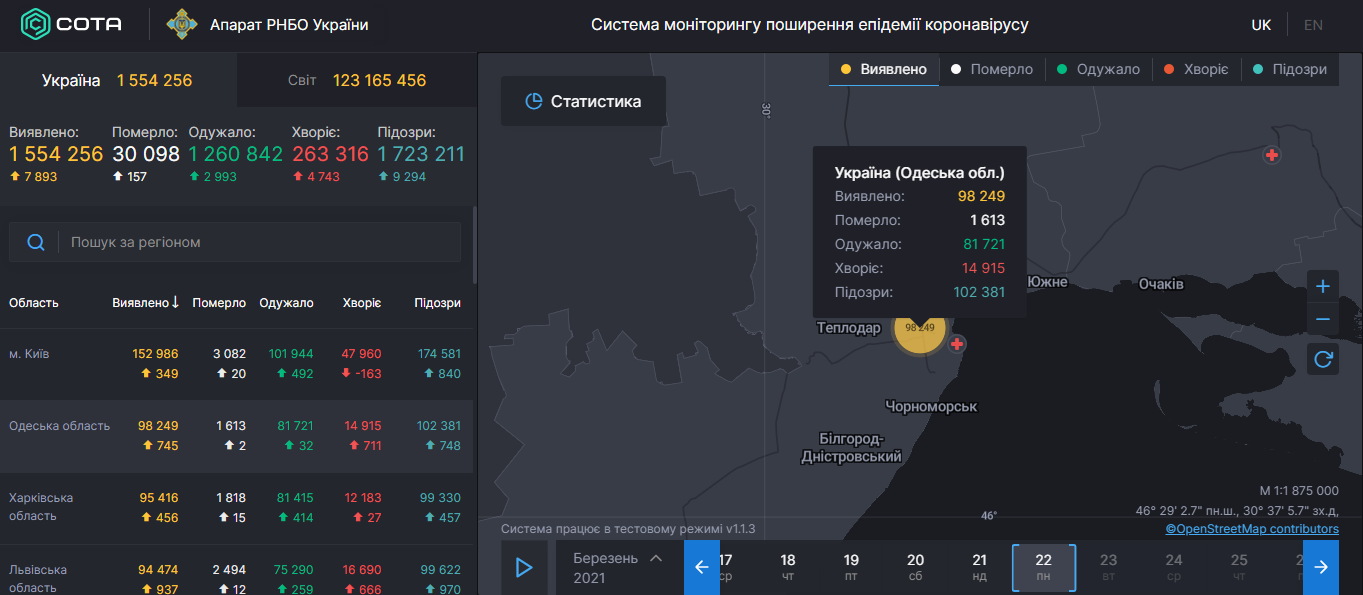Refresh the map with the circular arrow icon
The height and width of the screenshot is (595, 1363).
(x=1322, y=361)
